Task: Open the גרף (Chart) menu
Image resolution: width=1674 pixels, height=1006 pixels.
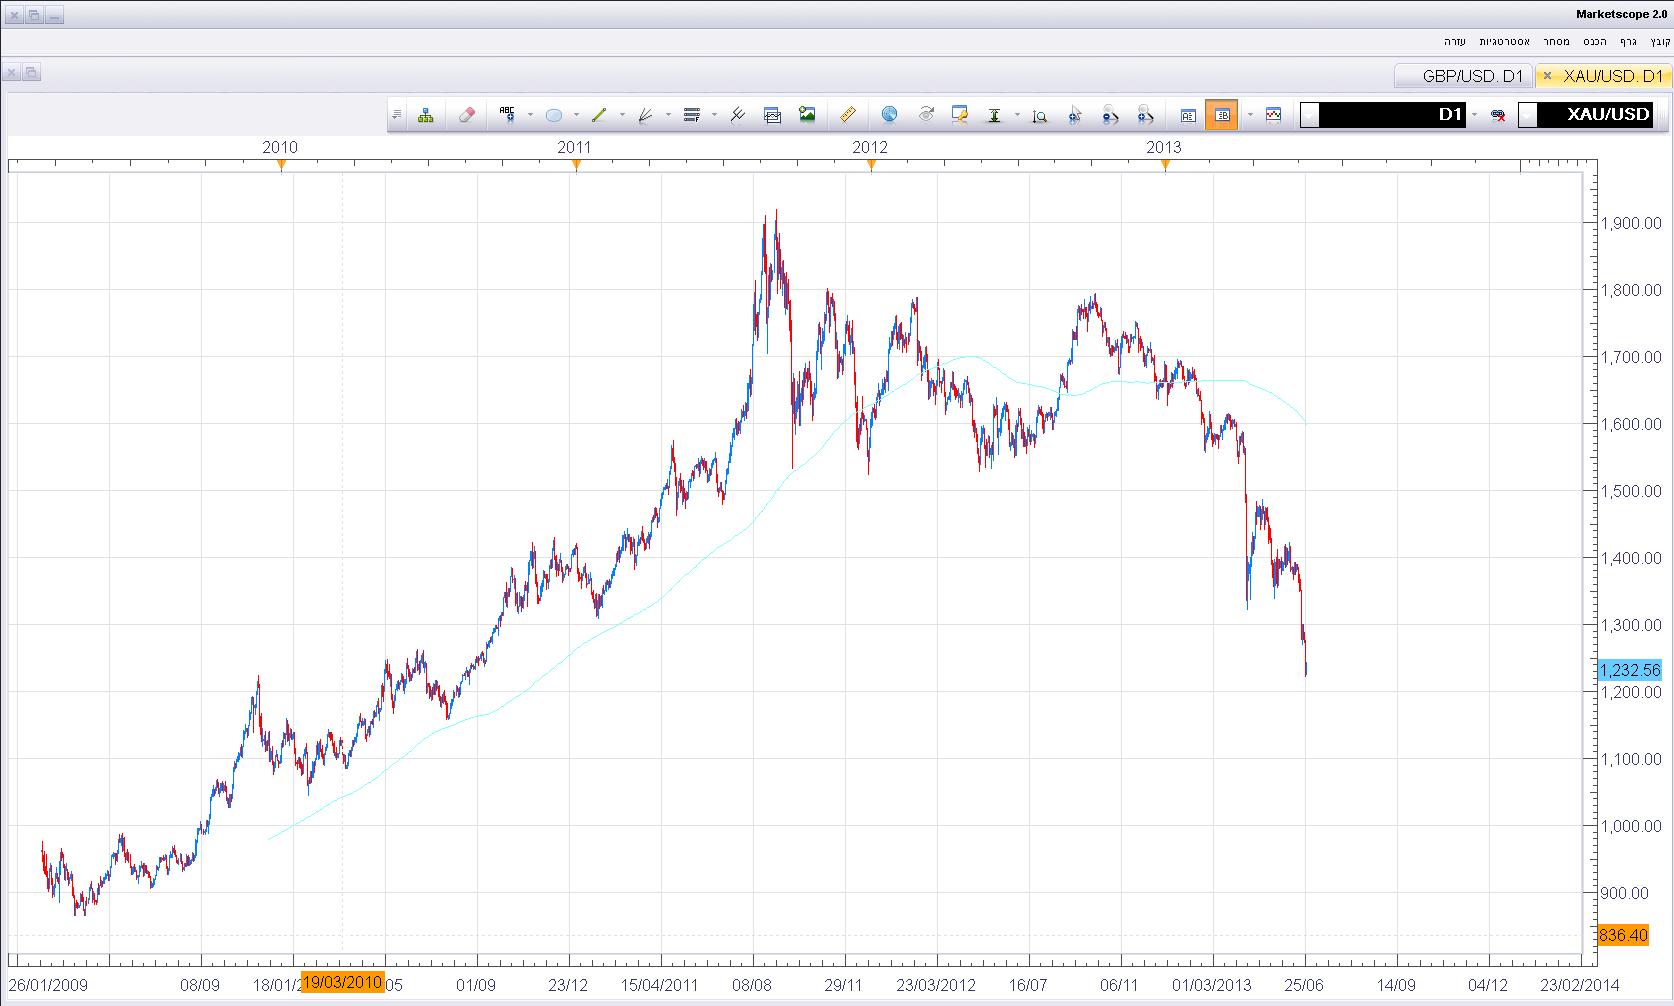Action: tap(1628, 41)
